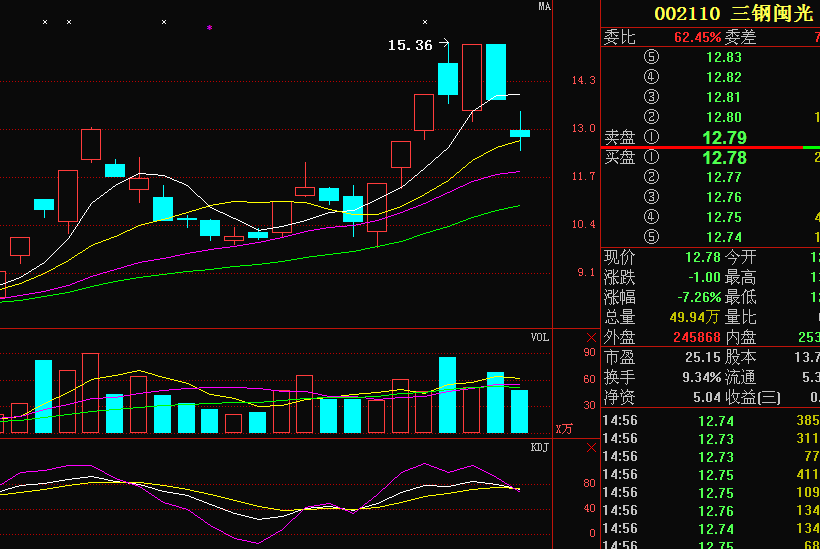Select buy level 5 price 12.74
This screenshot has height=549, width=820.
(x=723, y=237)
